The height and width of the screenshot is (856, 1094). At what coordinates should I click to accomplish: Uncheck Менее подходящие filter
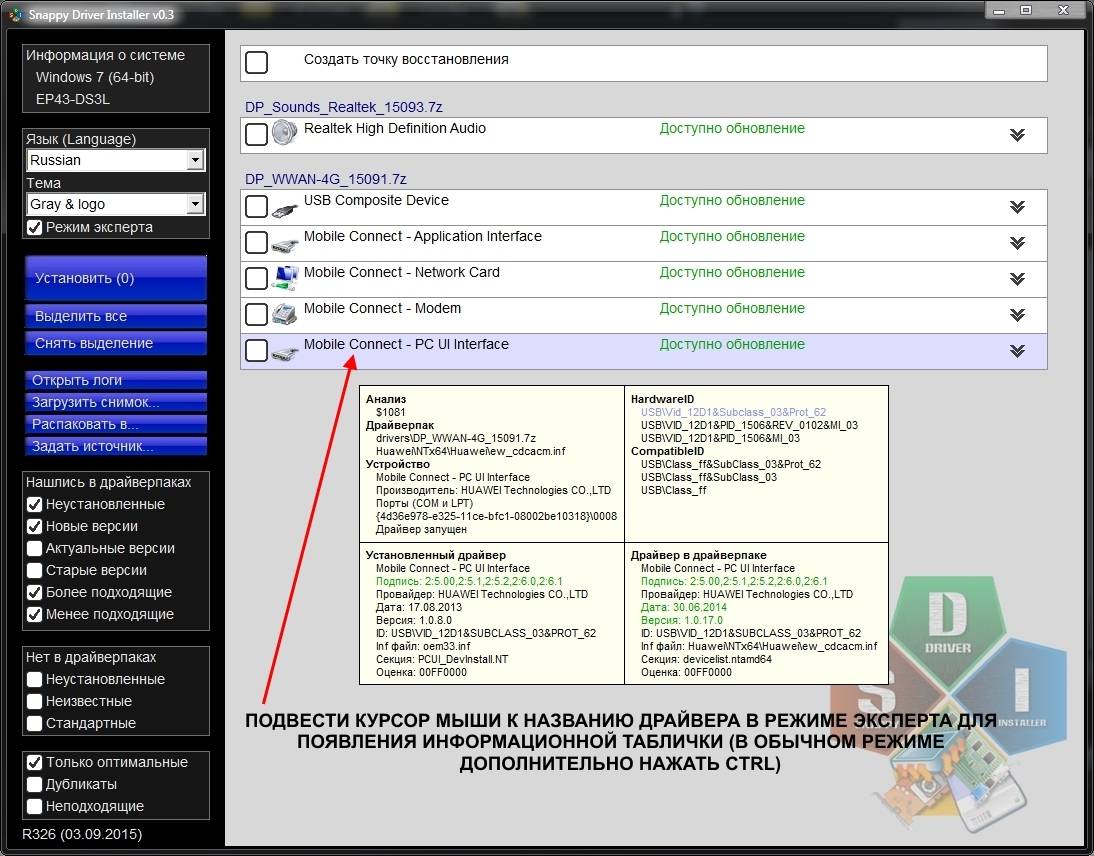point(34,615)
